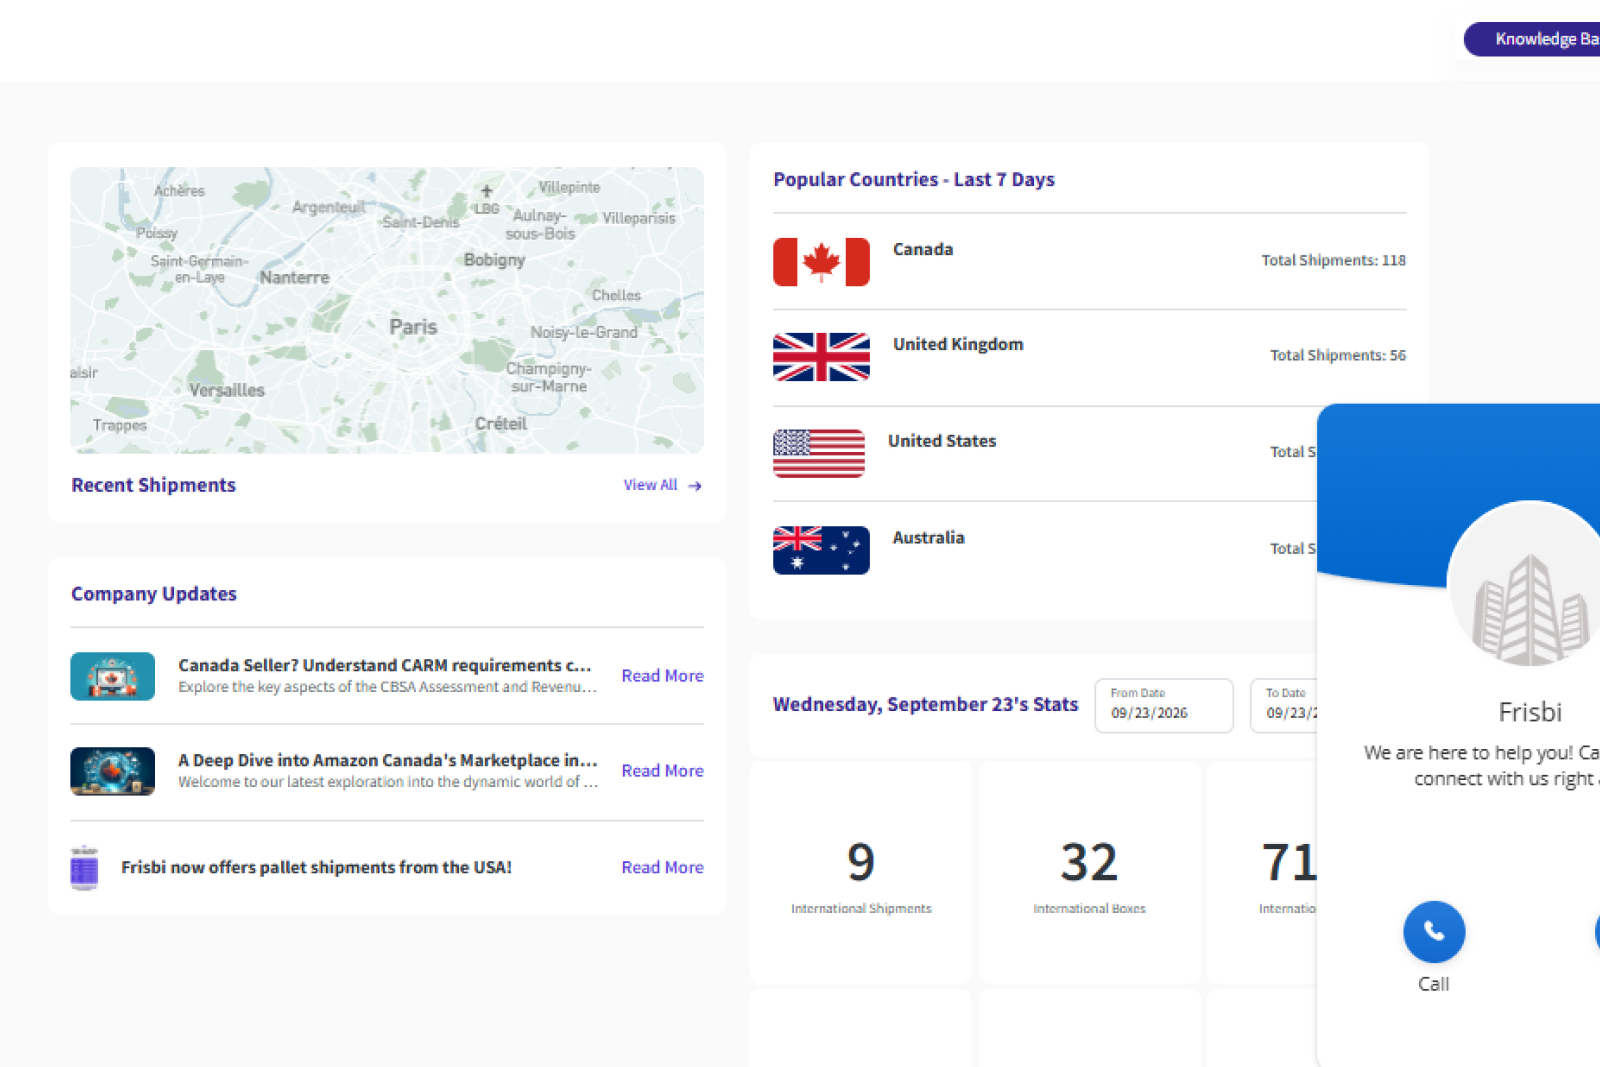Click the United Kingdom country name

click(958, 344)
